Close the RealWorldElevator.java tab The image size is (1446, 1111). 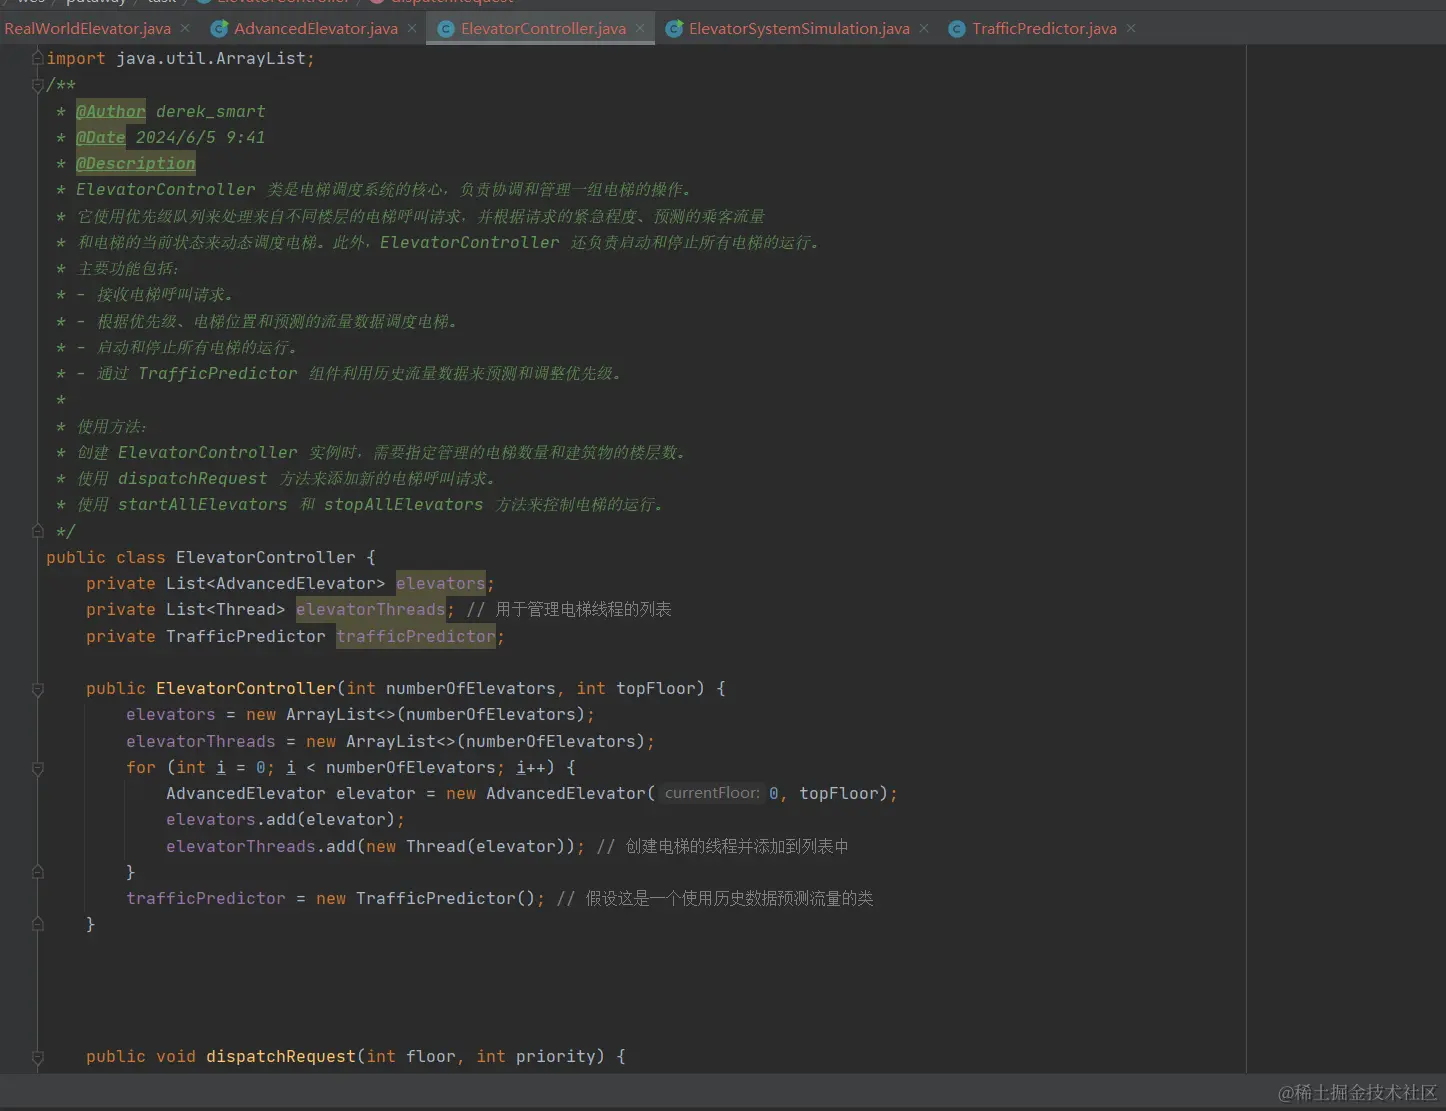point(185,29)
